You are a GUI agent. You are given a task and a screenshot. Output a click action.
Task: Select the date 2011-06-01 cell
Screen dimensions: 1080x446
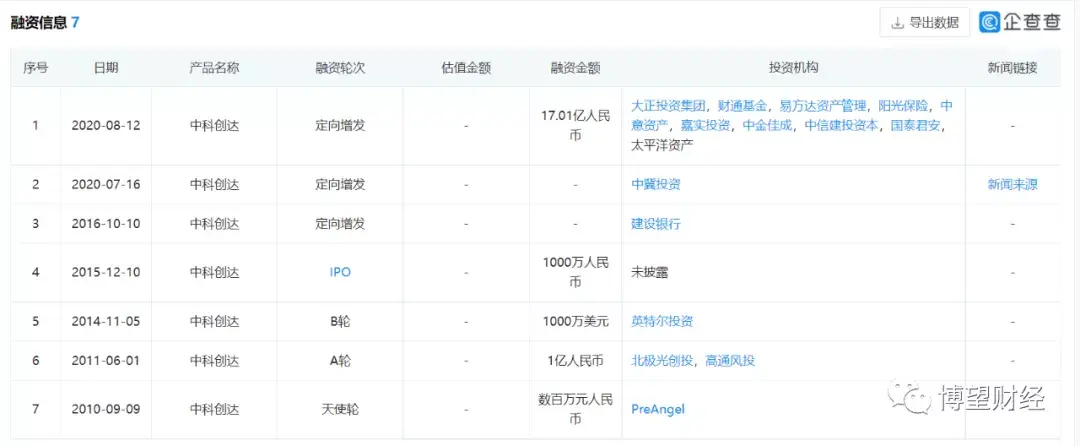106,361
